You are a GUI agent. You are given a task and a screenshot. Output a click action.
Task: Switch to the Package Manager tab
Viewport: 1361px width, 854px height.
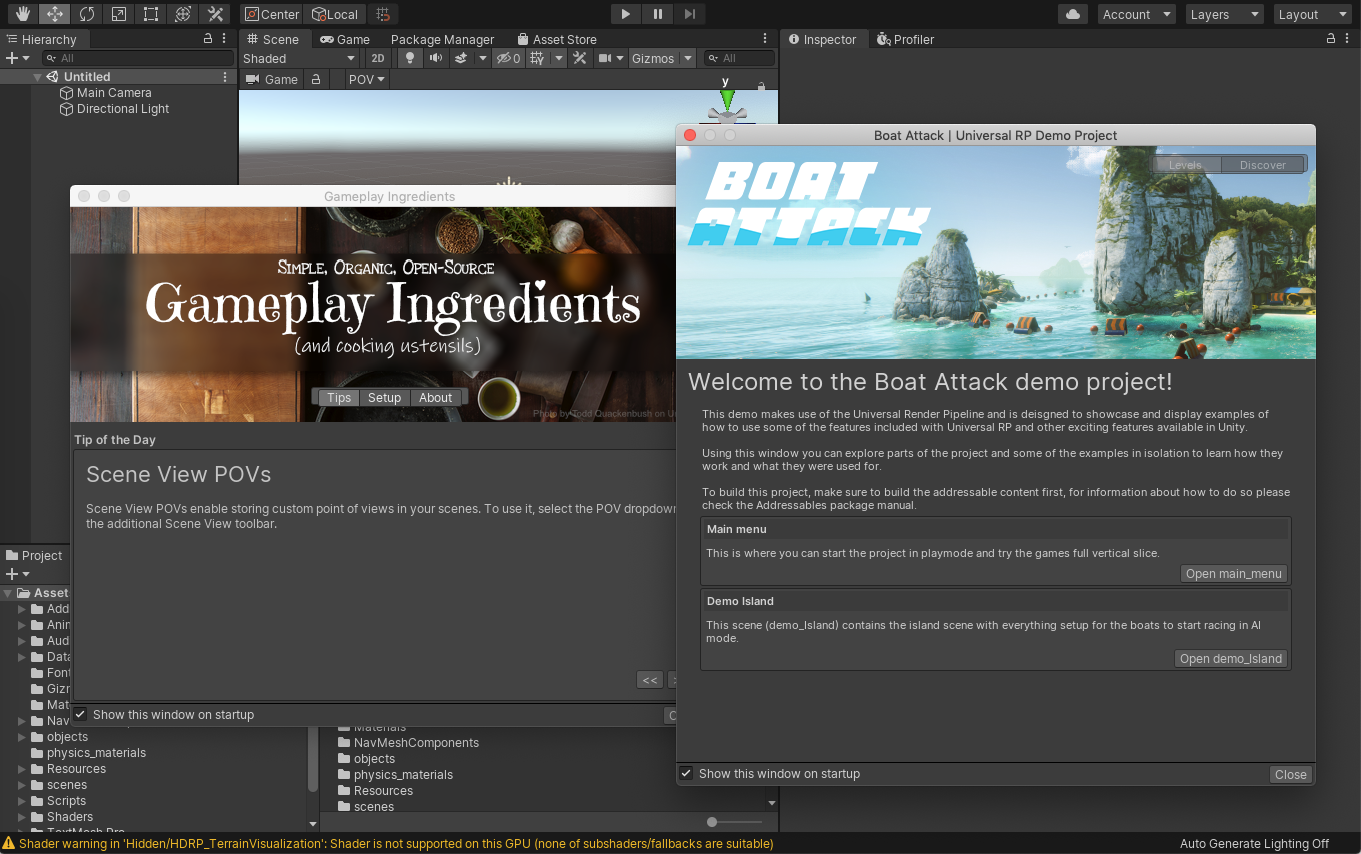pyautogui.click(x=442, y=39)
